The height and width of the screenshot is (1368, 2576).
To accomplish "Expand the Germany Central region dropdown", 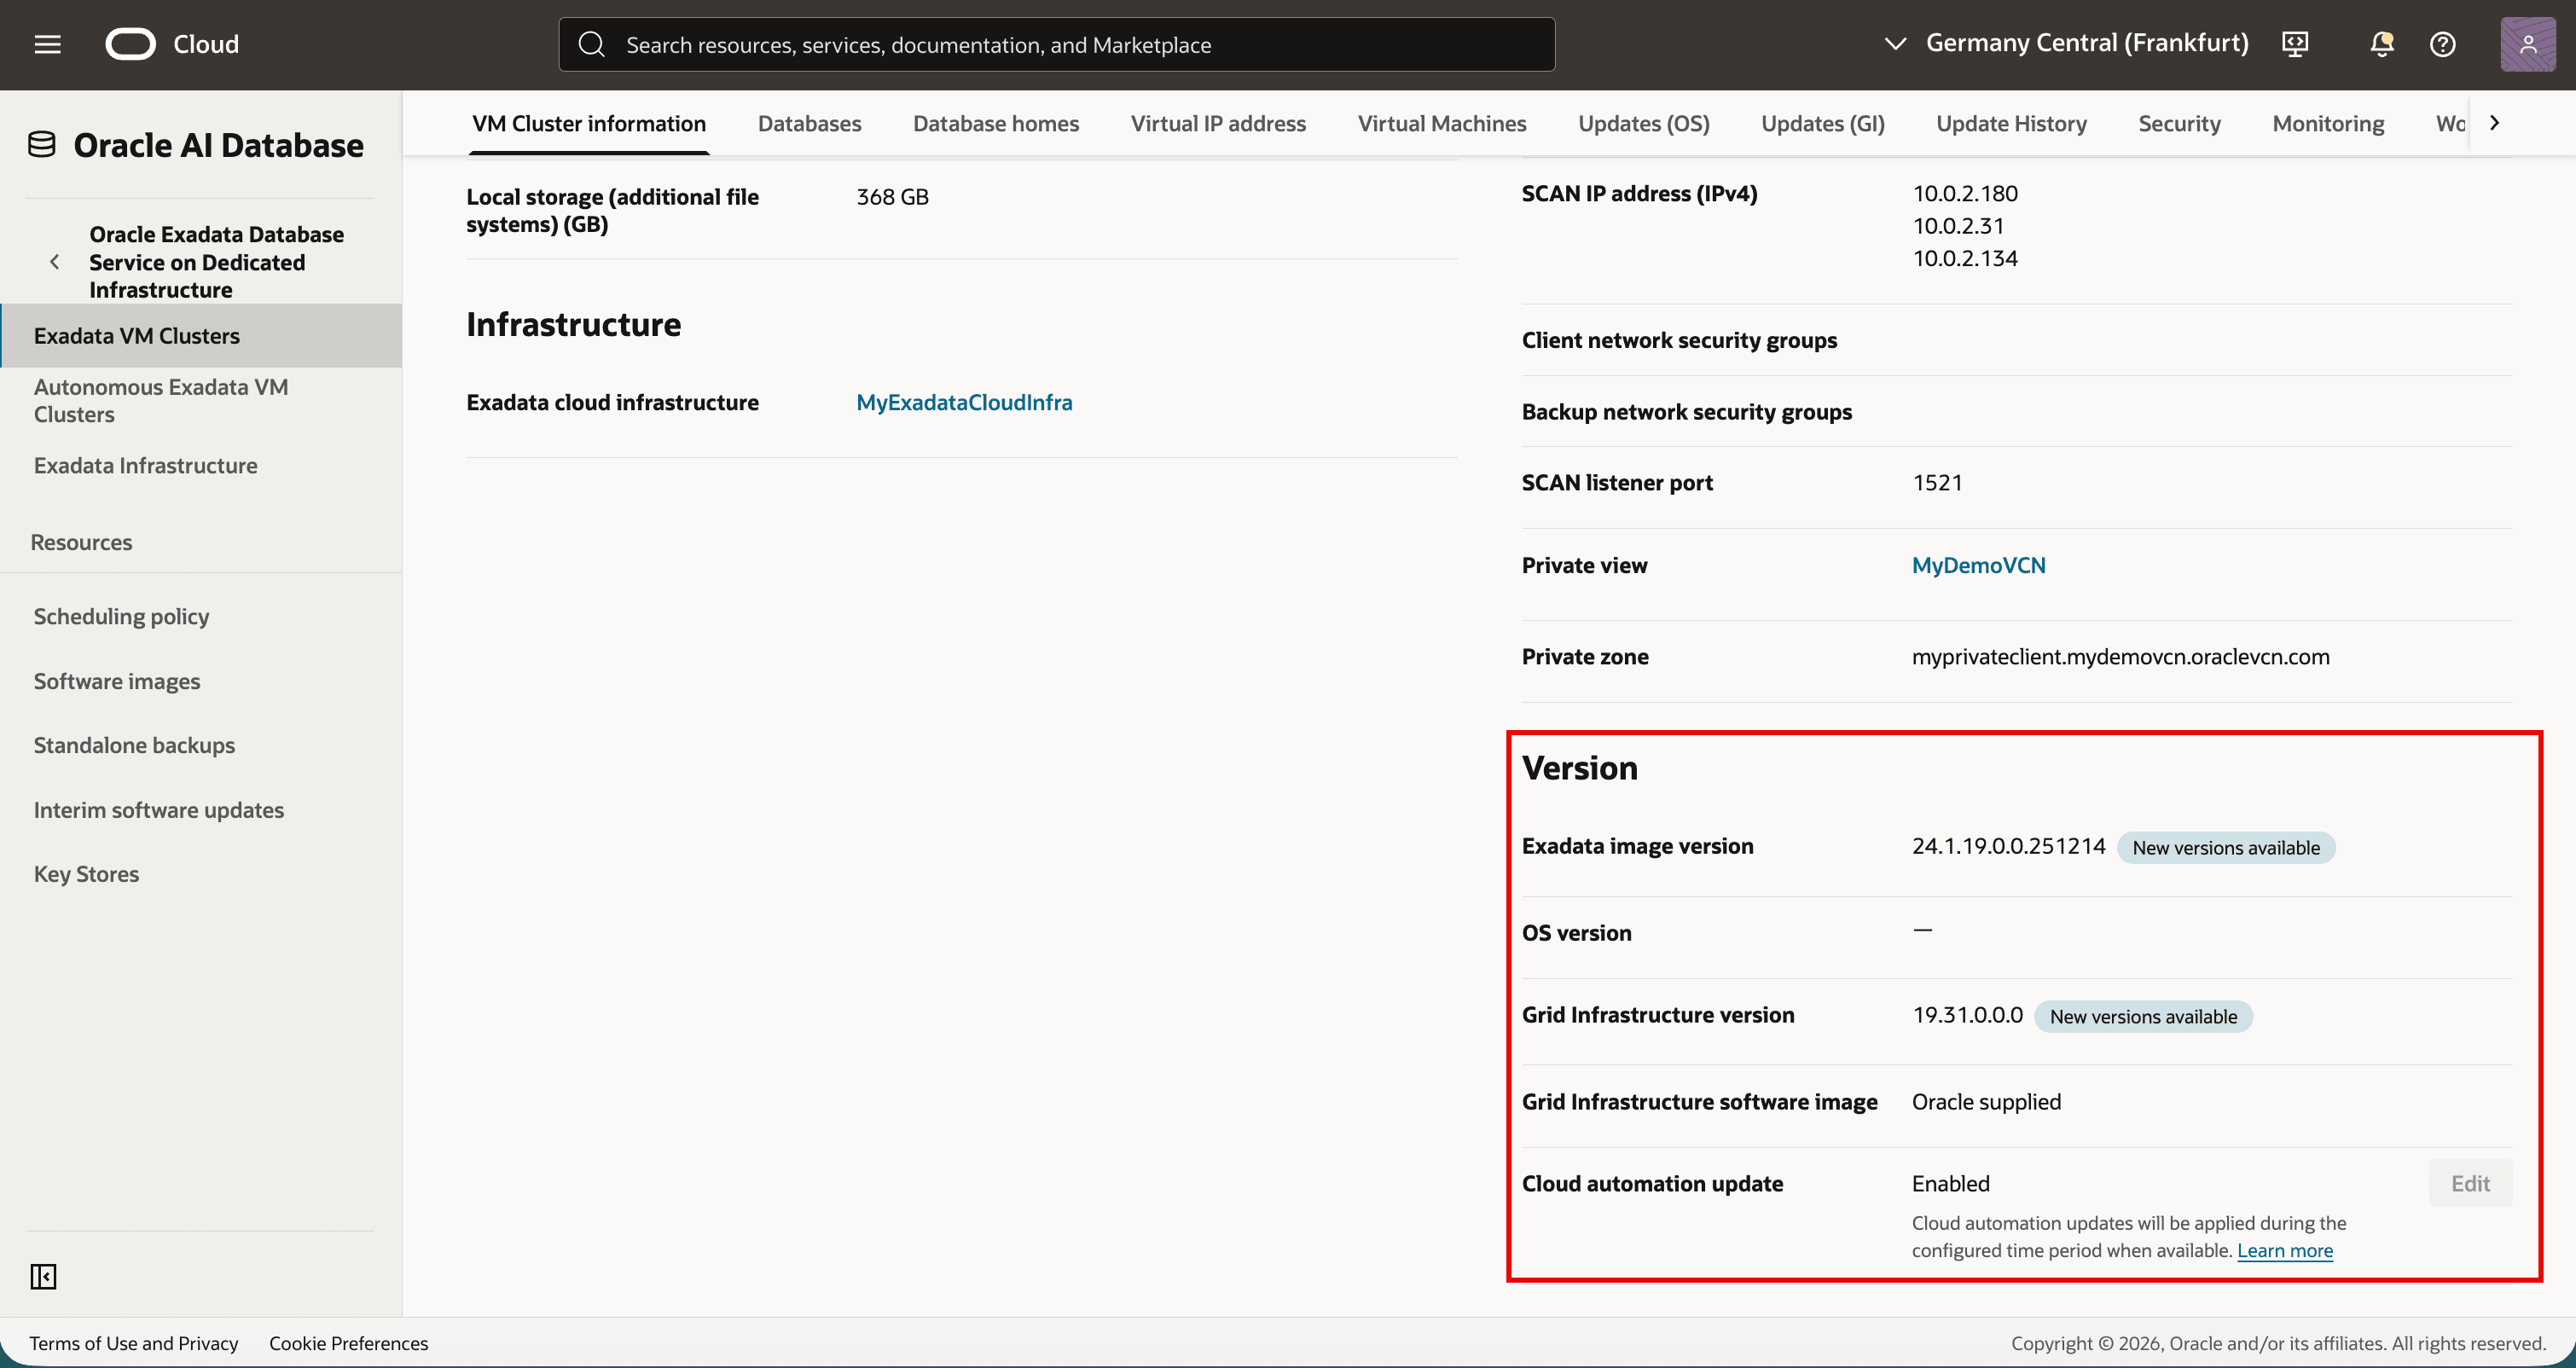I will point(2067,43).
